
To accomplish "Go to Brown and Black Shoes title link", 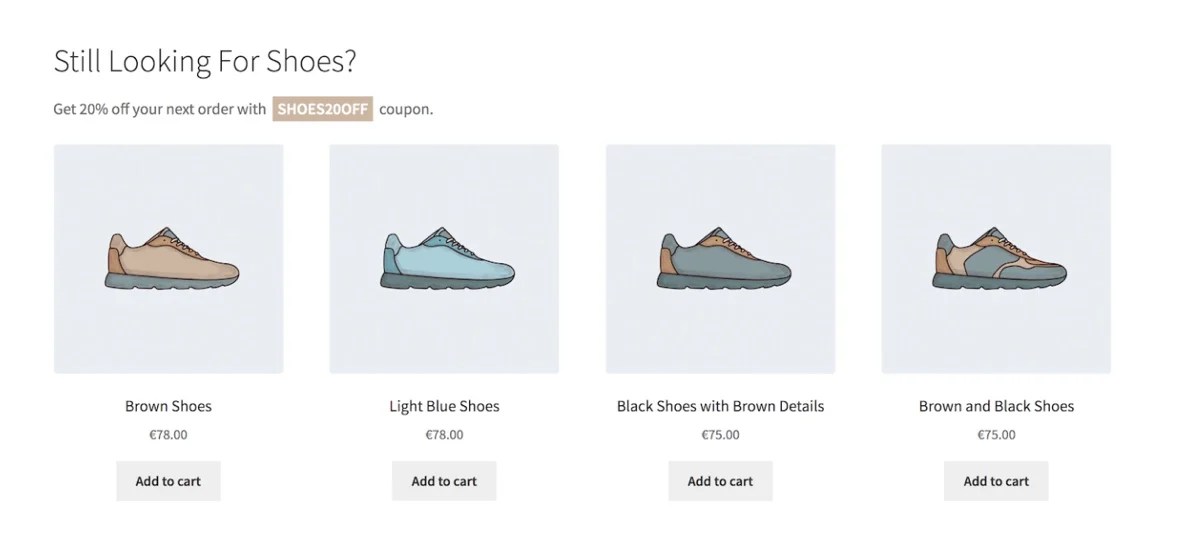I will pos(996,406).
